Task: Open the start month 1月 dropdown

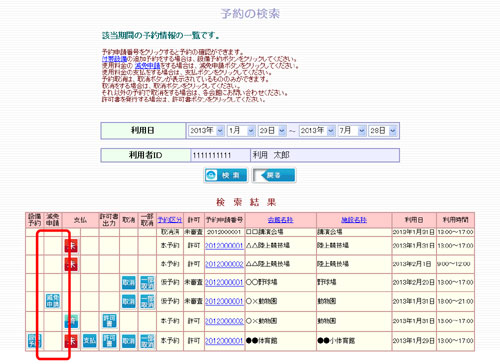Action: point(241,131)
